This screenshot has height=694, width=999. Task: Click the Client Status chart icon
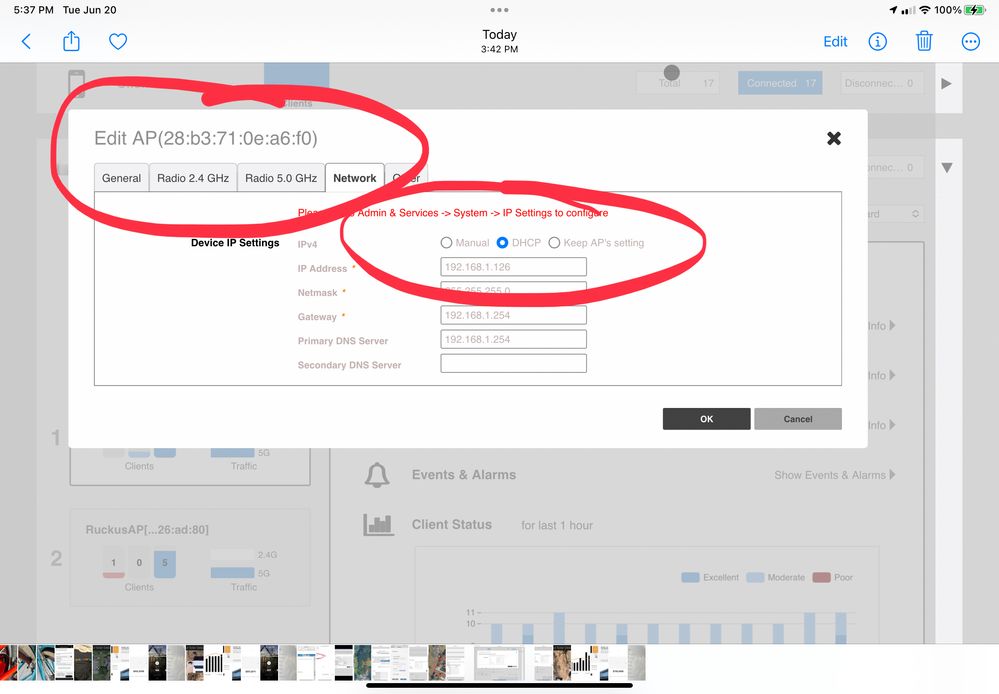click(377, 524)
